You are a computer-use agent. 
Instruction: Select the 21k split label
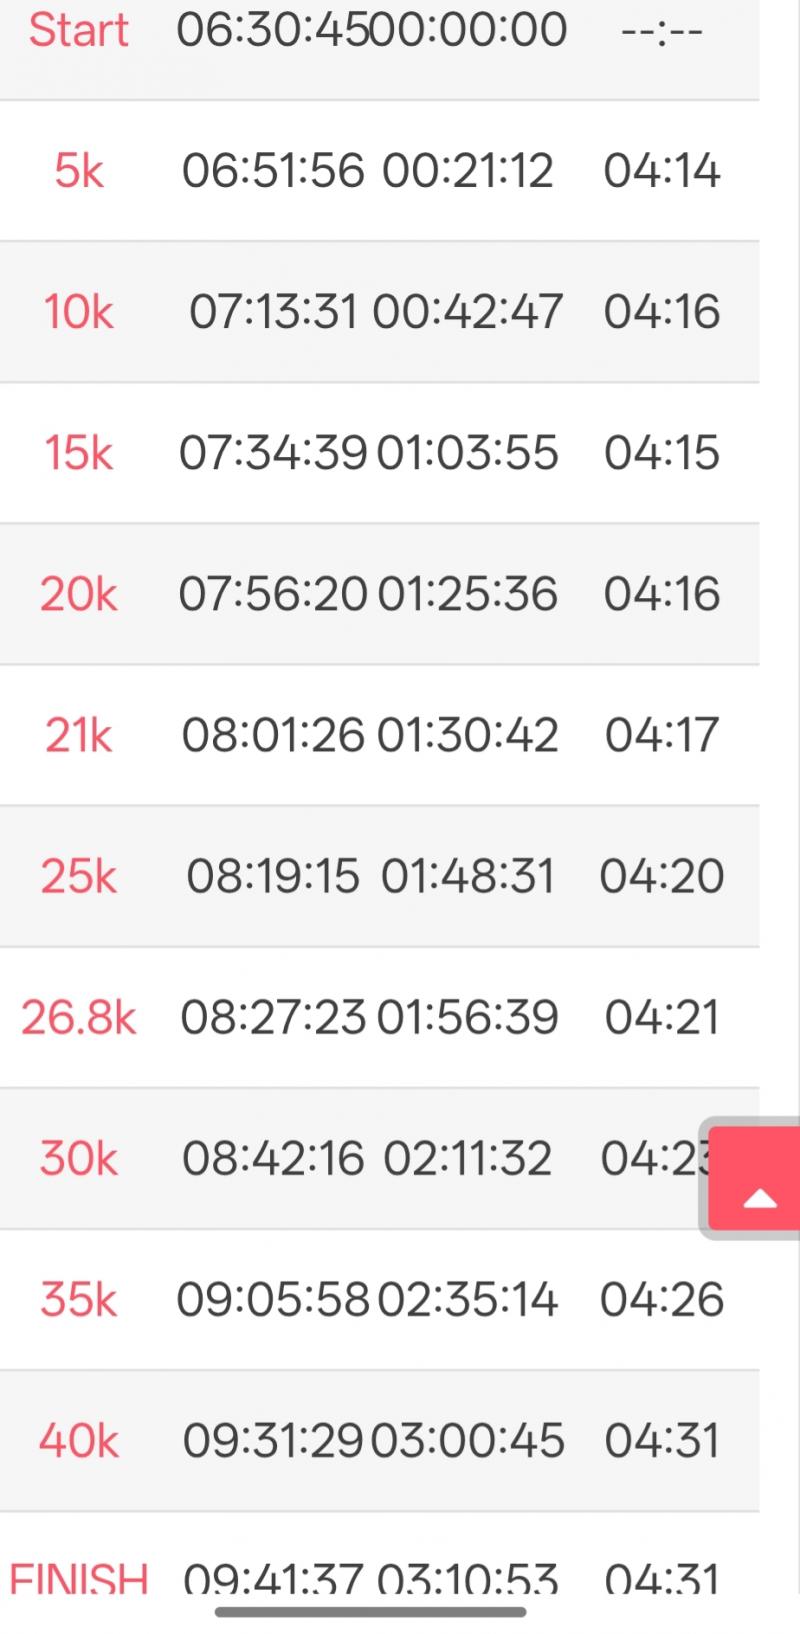(x=78, y=736)
